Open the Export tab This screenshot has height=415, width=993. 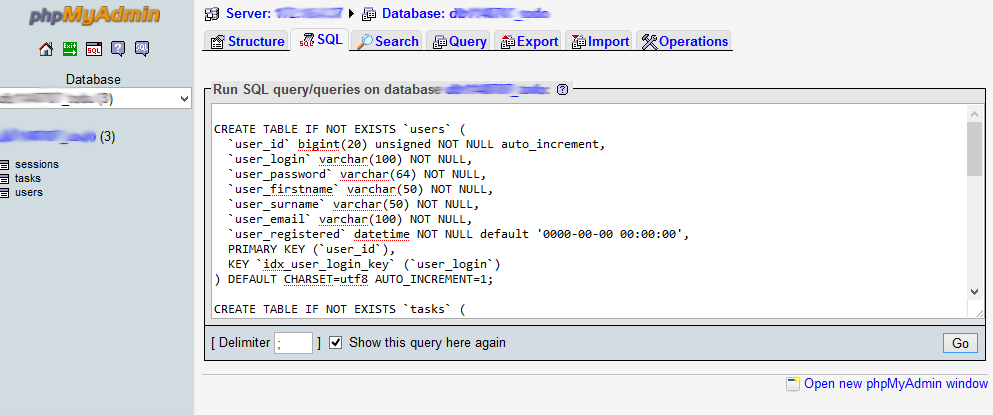click(528, 41)
